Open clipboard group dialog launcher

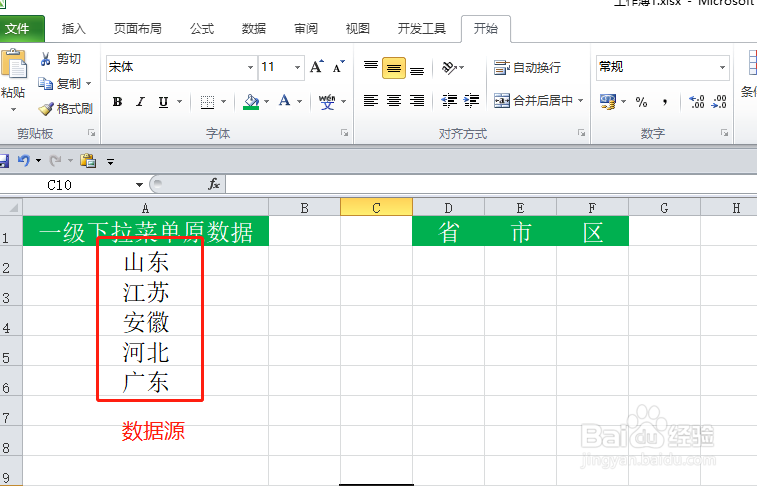(91, 133)
